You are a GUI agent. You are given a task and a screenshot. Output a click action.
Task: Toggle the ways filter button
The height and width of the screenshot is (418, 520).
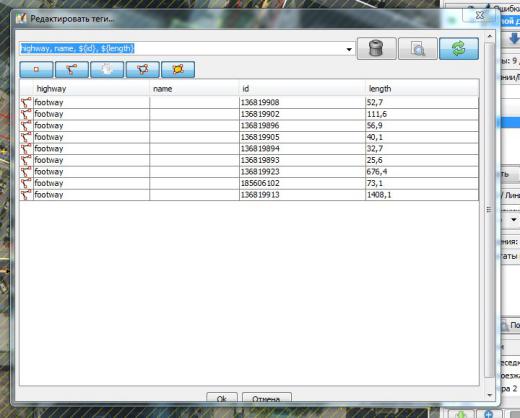[72, 69]
